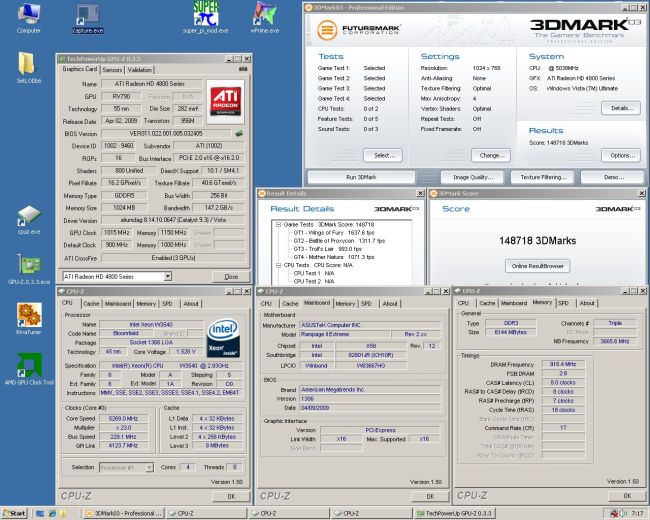Click the 148718 3DMarks score text
650x520 pixels.
[x=537, y=241]
